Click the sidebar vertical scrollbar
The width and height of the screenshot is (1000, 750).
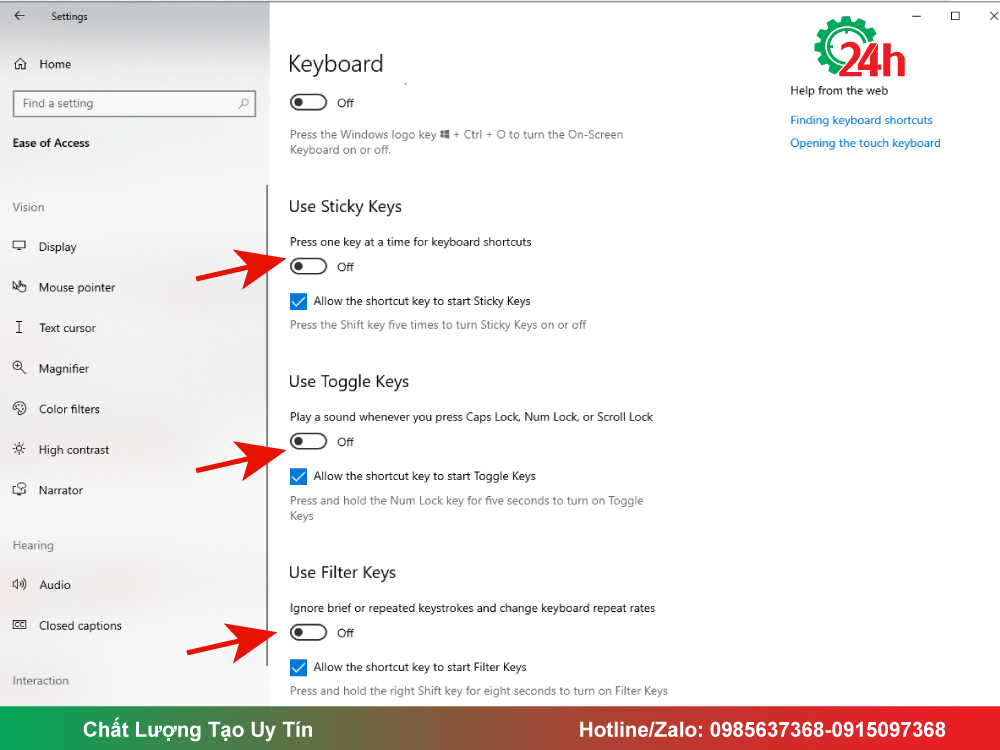(267, 425)
